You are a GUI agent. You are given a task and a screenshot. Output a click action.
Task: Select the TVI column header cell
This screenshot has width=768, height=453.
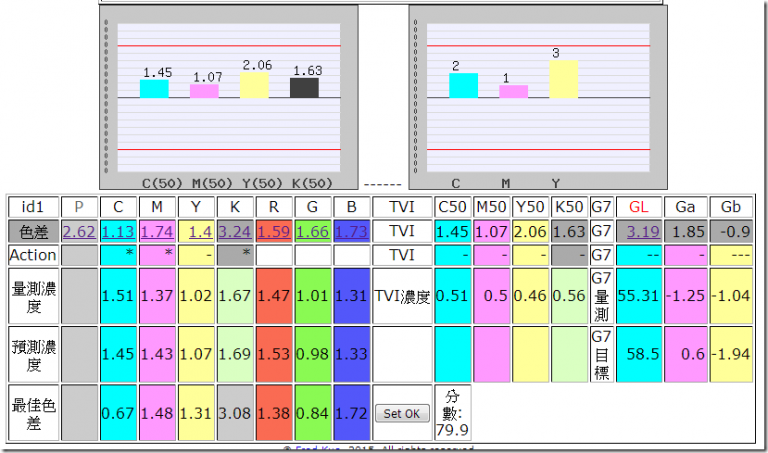tap(402, 207)
